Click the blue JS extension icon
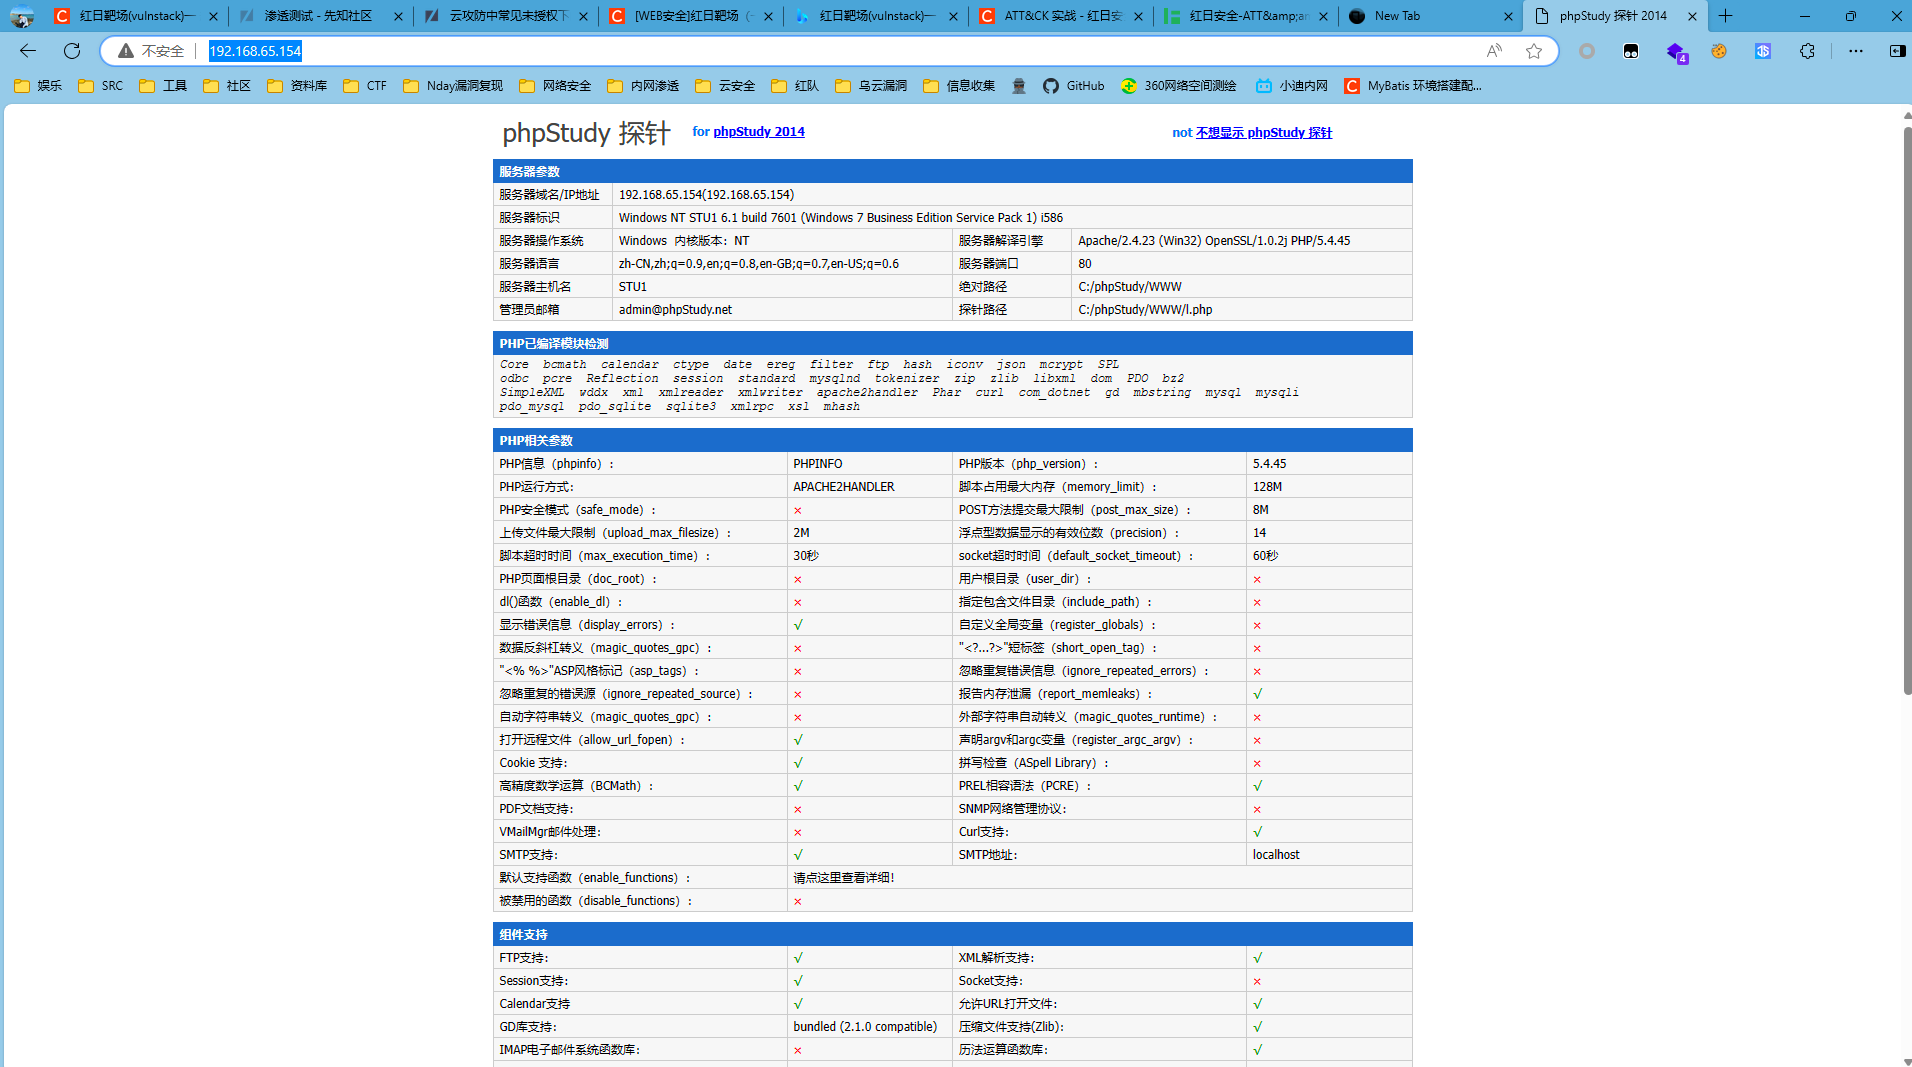Image resolution: width=1912 pixels, height=1067 pixels. point(1763,51)
